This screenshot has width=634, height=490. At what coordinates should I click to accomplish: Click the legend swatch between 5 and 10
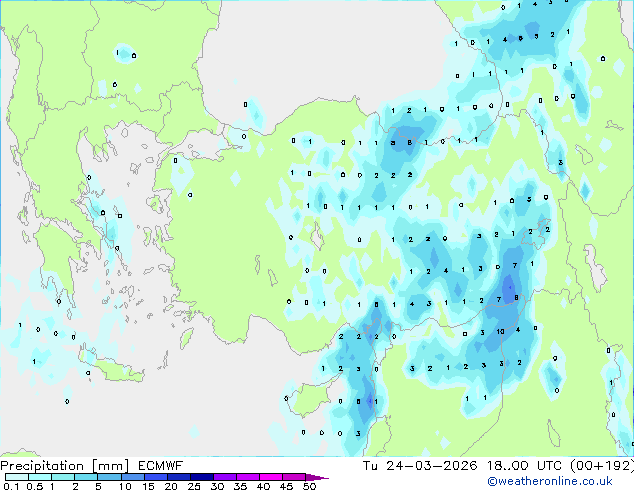pos(109,477)
